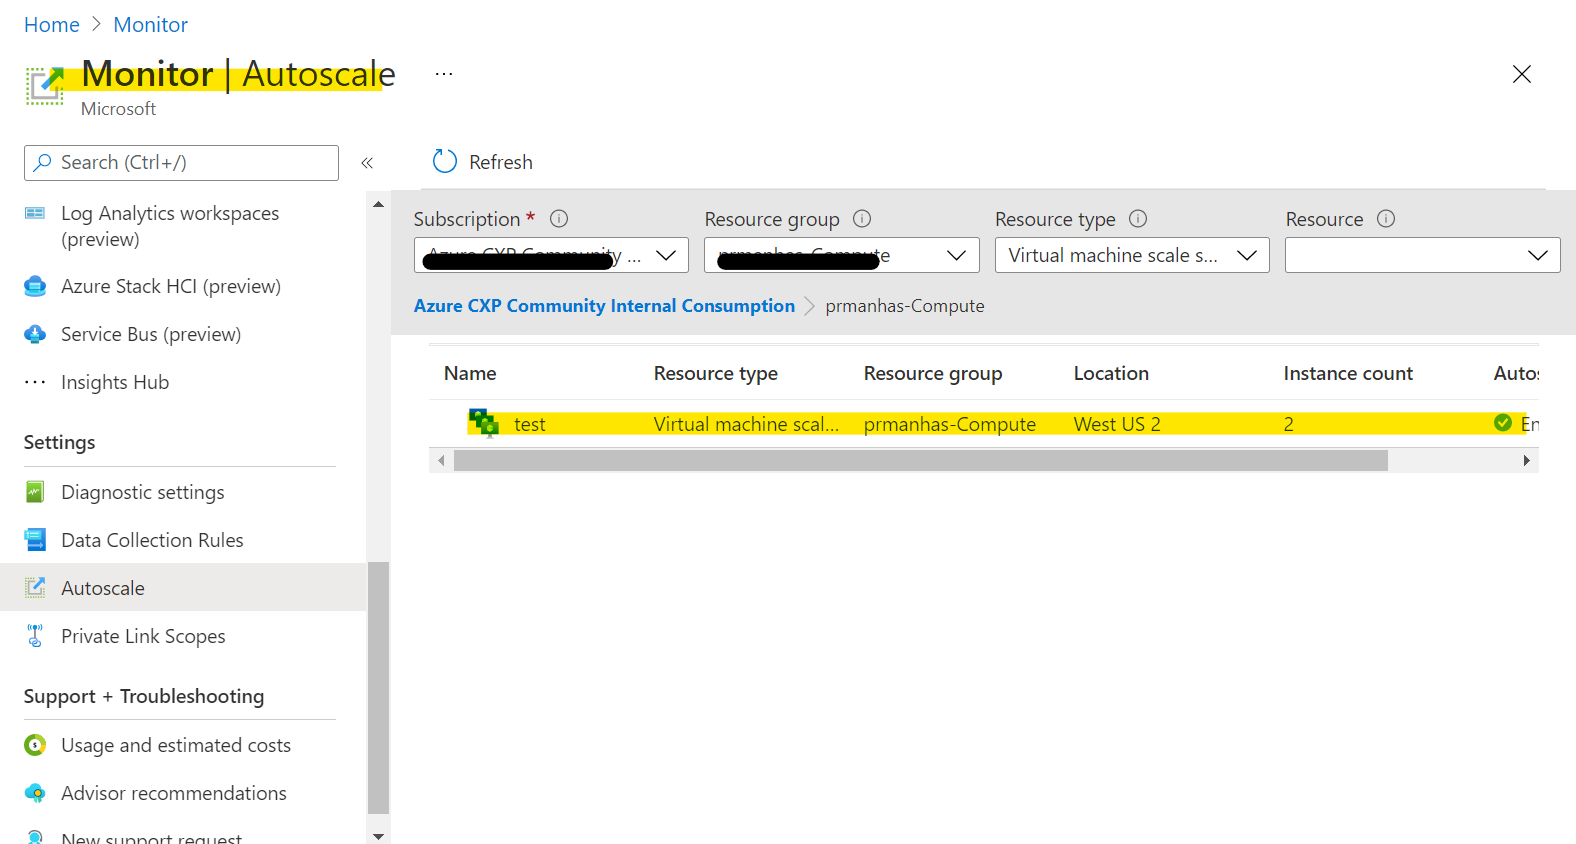Screen dimensions: 1576x844
Task: Click the table horizontal scrollbar thumb
Action: pos(921,460)
